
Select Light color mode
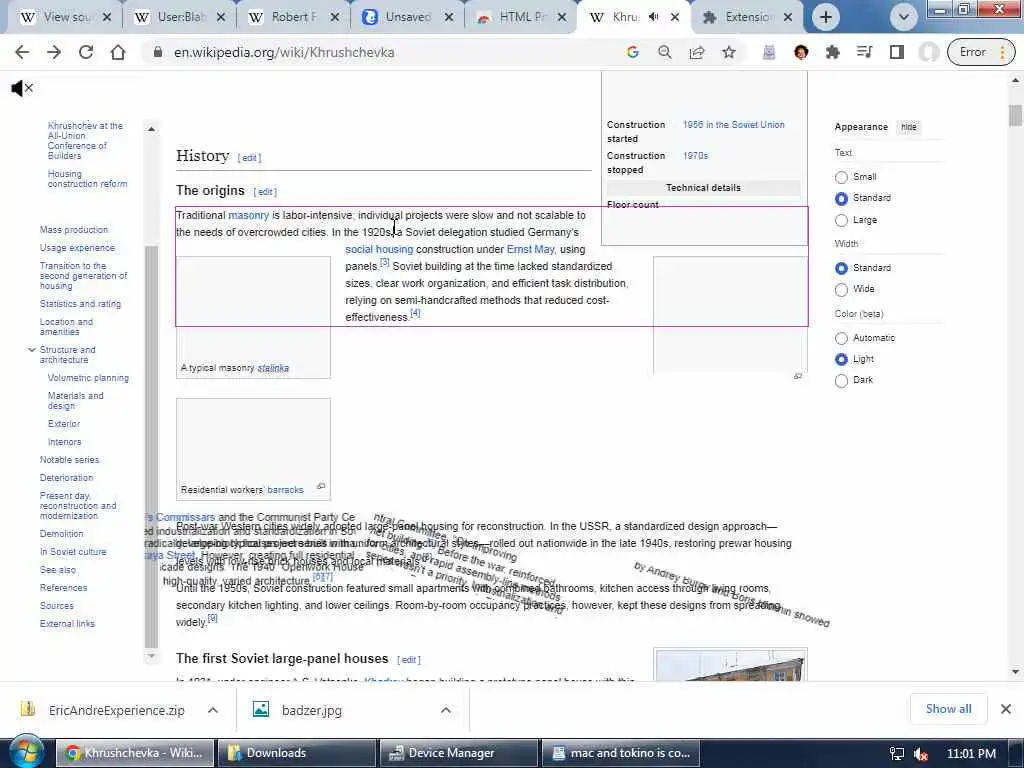coord(841,359)
